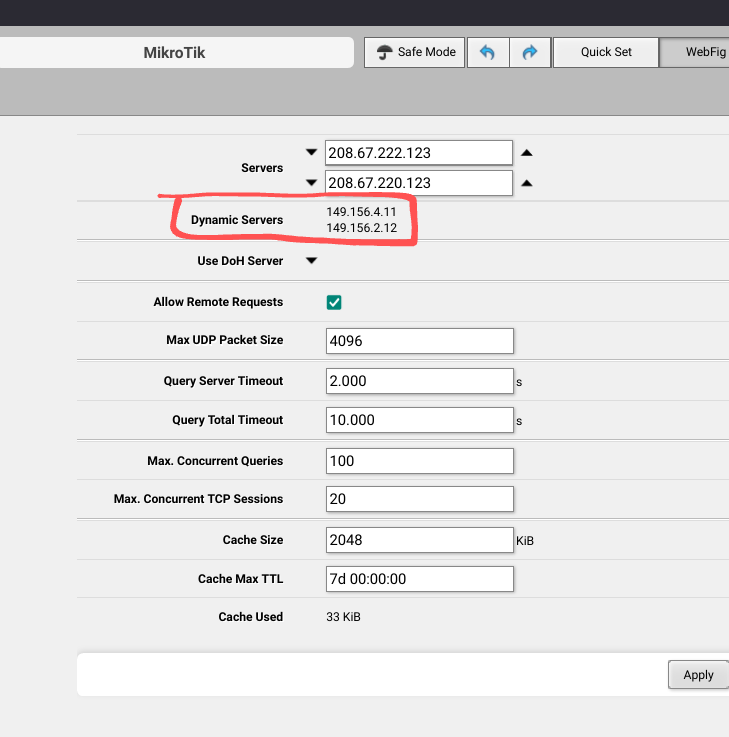
Task: Select dynamic server 149.156.4.11
Action: click(x=361, y=212)
